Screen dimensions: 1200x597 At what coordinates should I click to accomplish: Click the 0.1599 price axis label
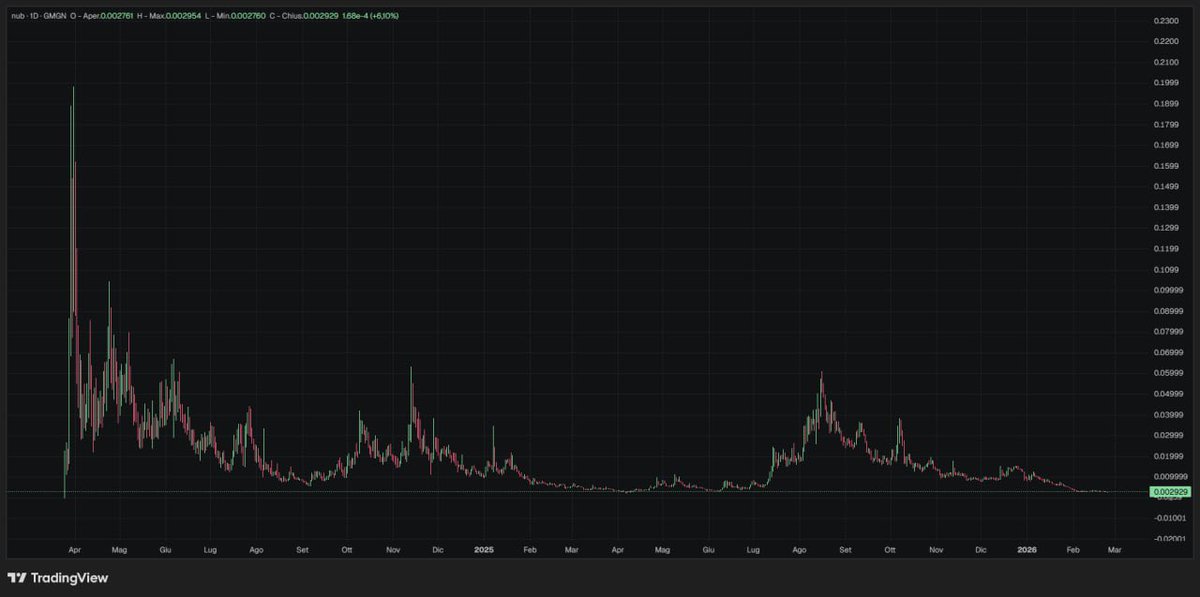coord(1165,166)
